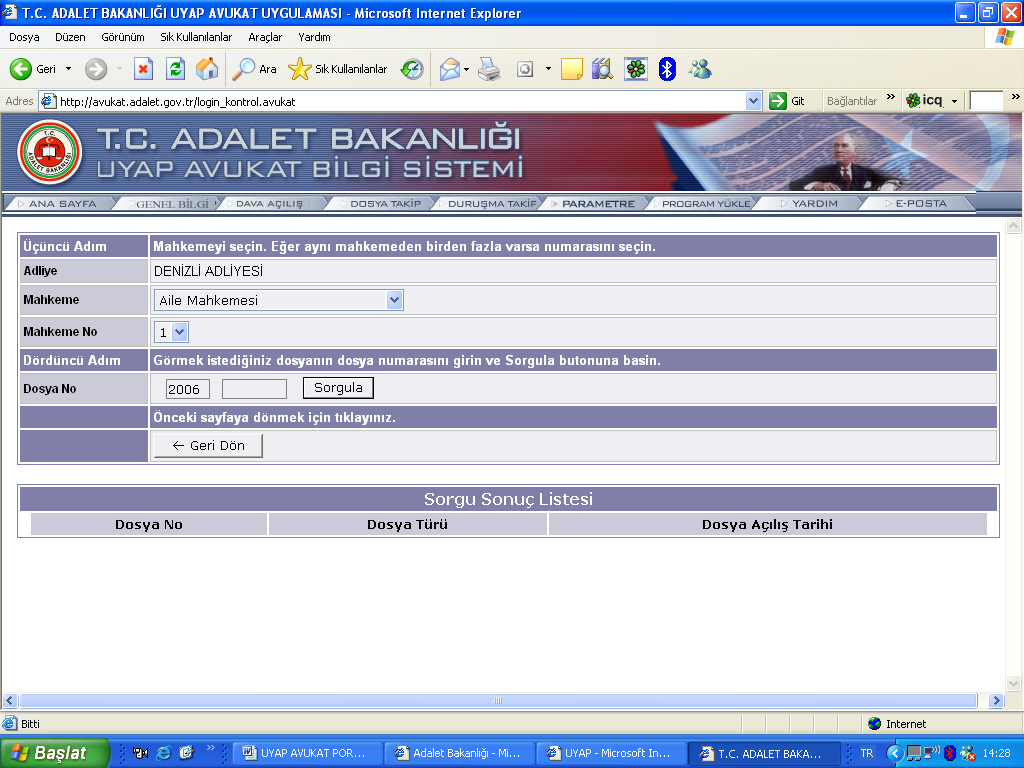
Task: Stop page loading with red X icon
Action: coord(143,69)
